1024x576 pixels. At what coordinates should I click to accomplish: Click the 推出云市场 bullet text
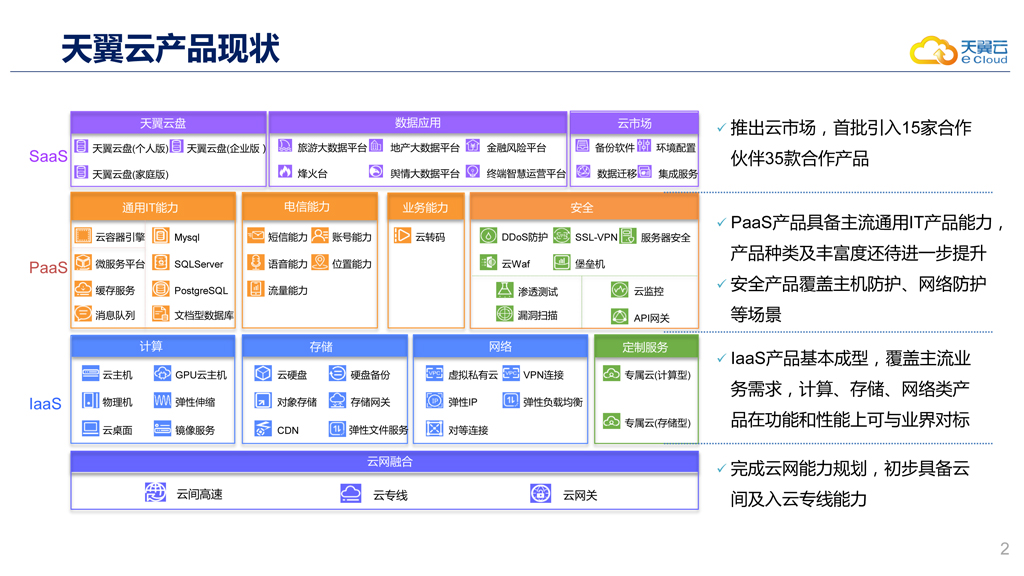click(x=850, y=143)
